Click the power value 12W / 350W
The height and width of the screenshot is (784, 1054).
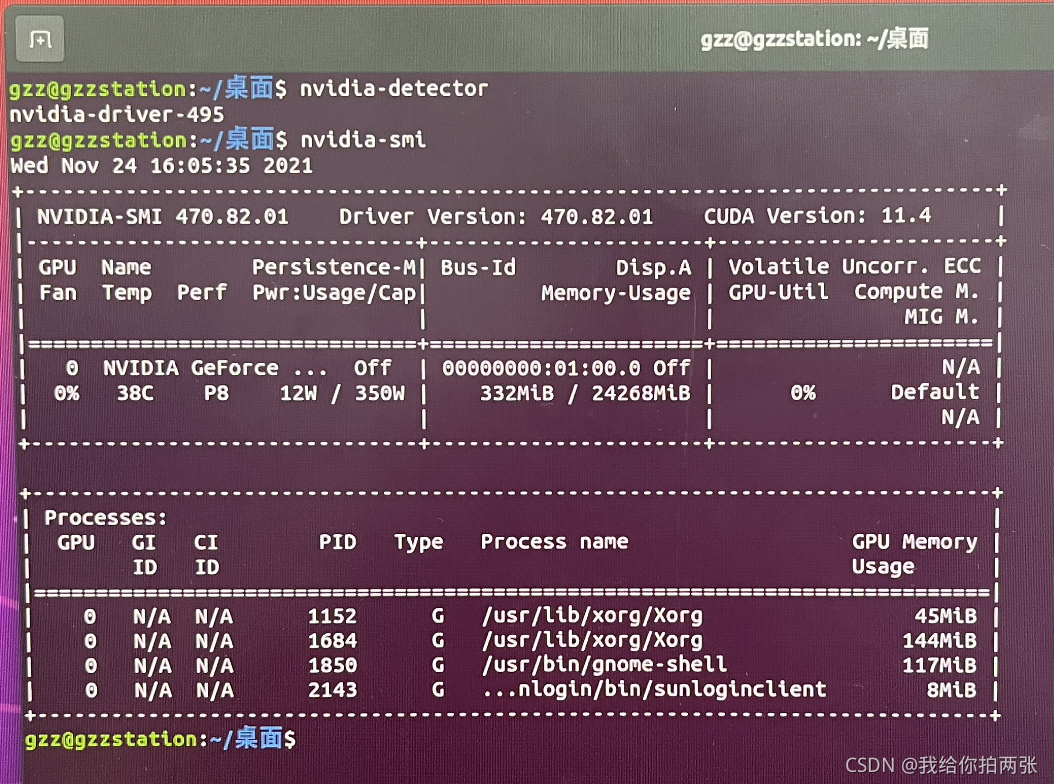coord(343,393)
